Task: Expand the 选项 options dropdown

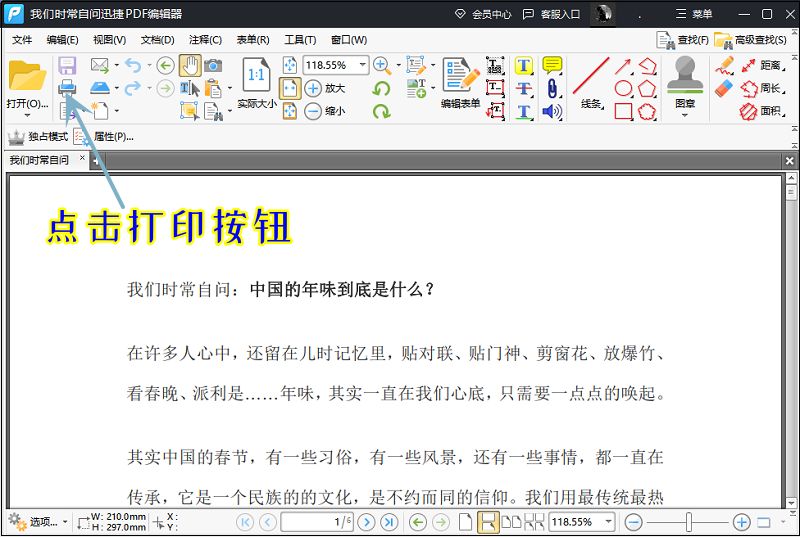Action: click(x=65, y=522)
